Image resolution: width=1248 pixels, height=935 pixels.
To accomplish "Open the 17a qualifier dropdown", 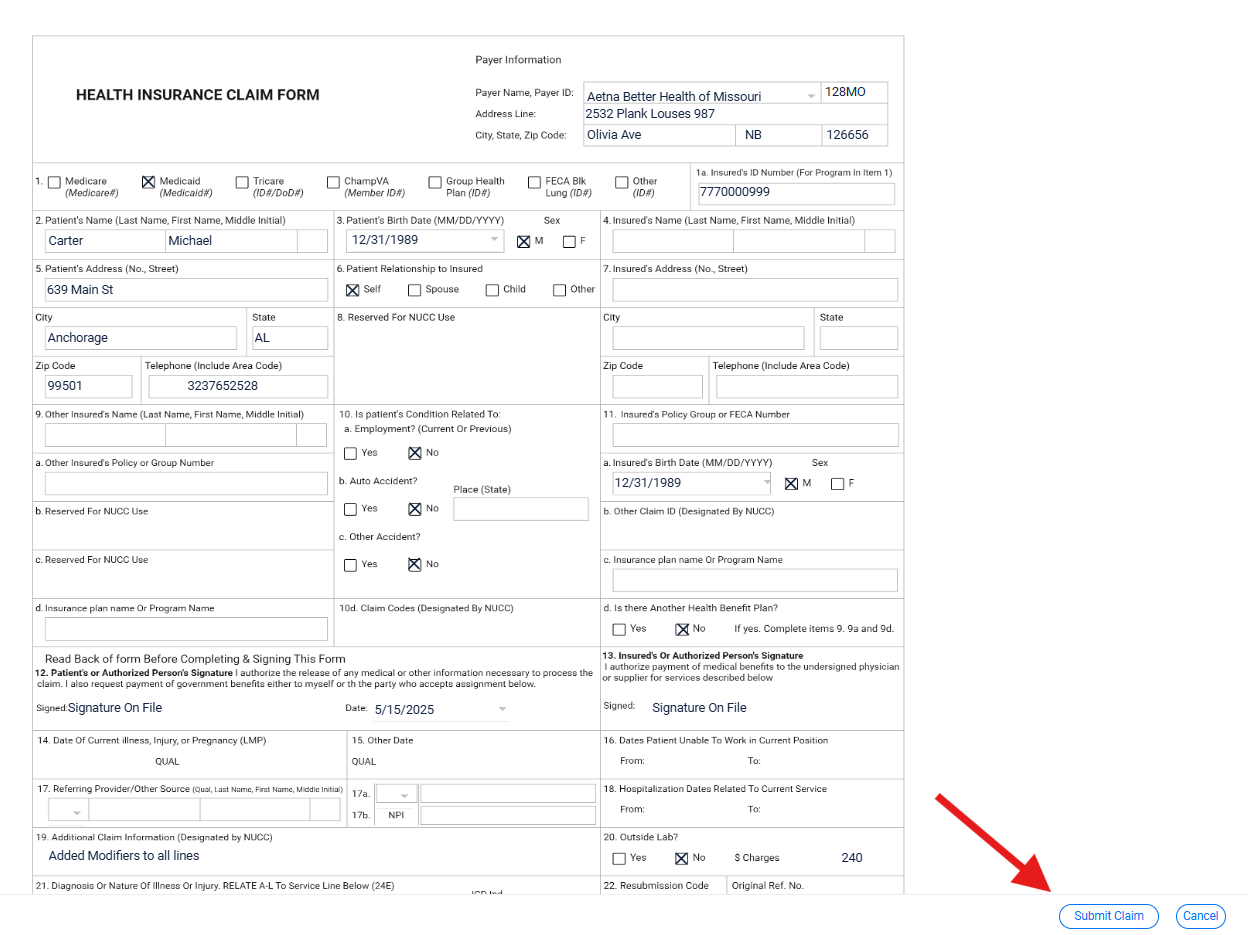I will tap(404, 796).
